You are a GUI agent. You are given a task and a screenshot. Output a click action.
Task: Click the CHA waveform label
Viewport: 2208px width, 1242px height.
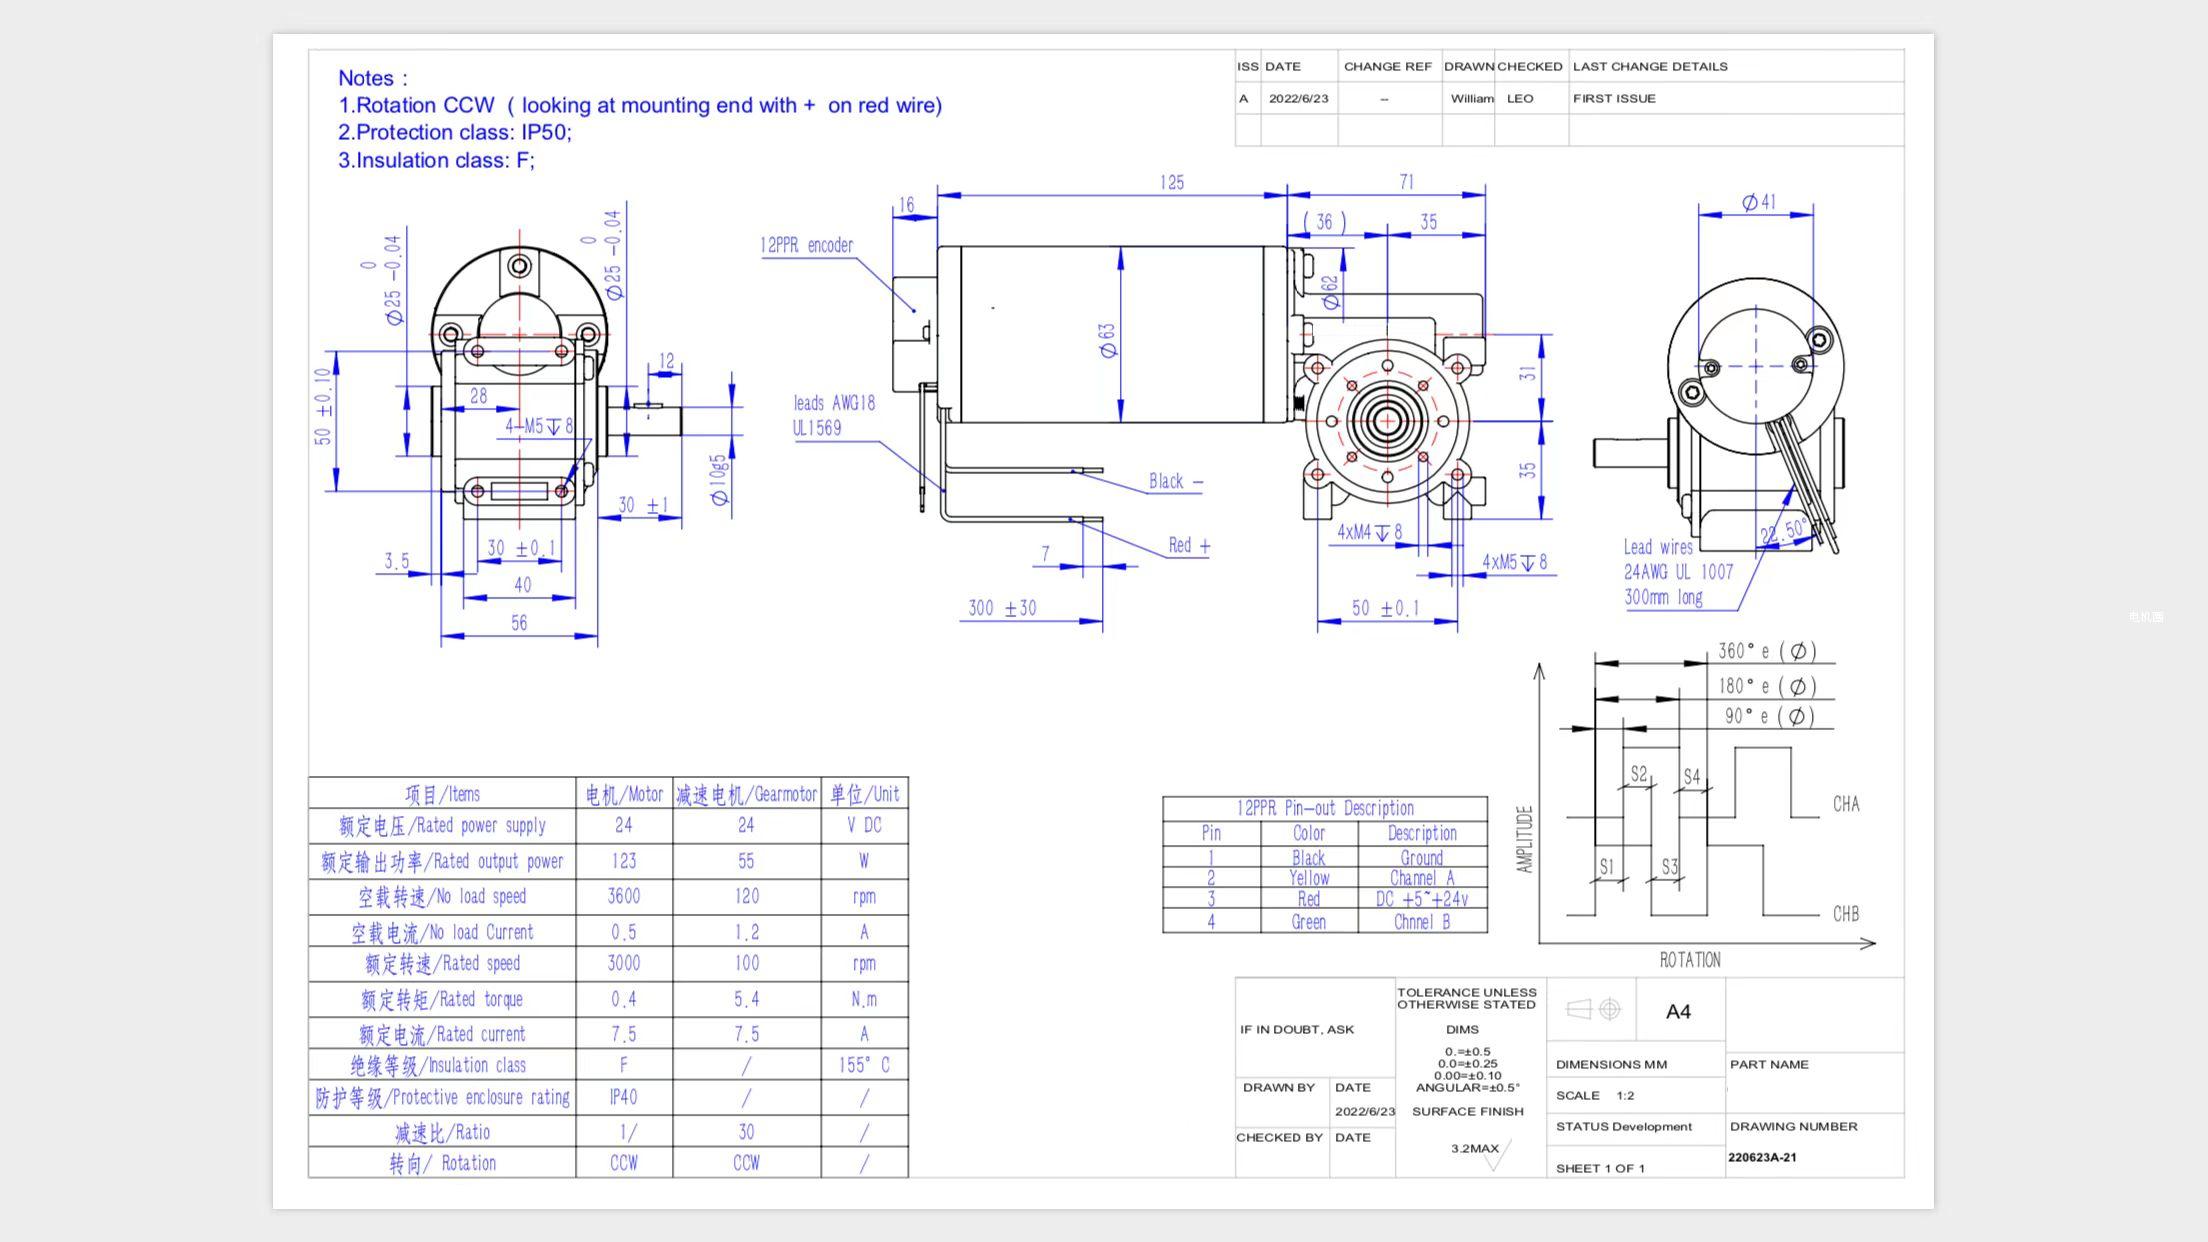(1845, 804)
